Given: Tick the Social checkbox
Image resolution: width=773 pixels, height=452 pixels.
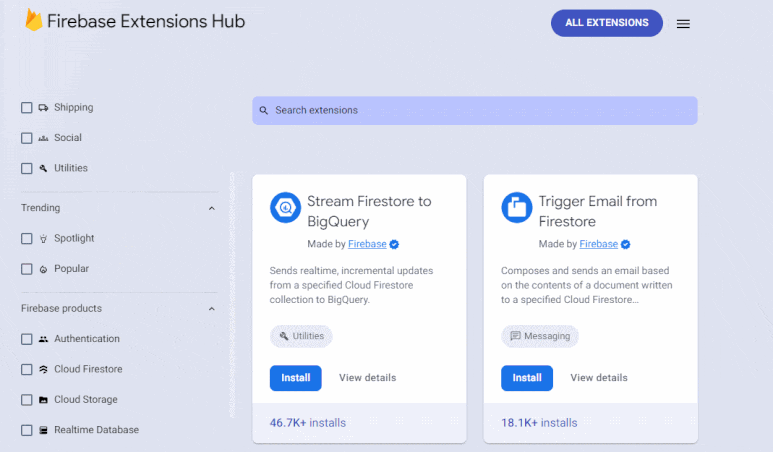Looking at the screenshot, I should coord(27,138).
